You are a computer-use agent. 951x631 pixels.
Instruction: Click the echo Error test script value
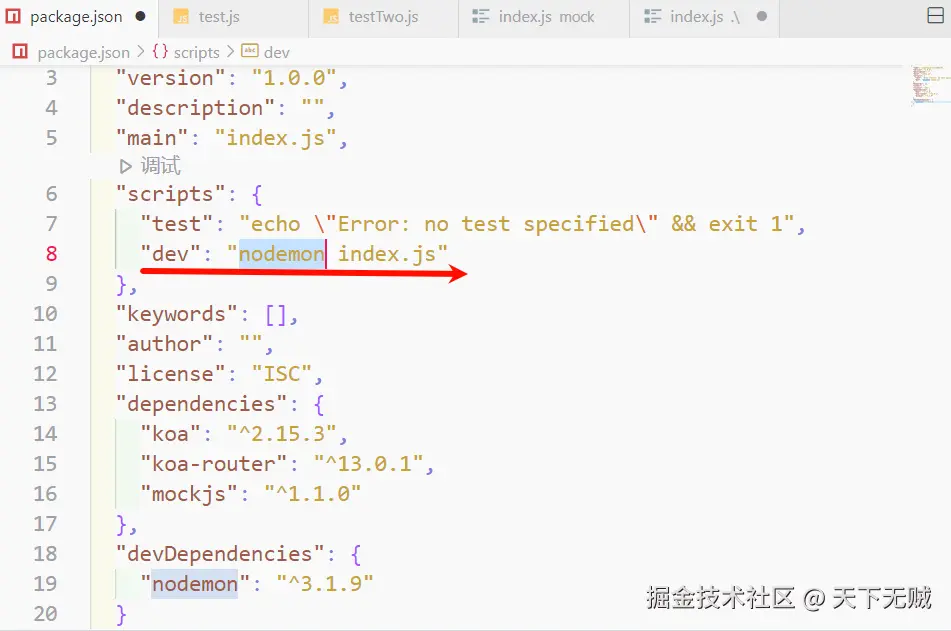coord(517,224)
